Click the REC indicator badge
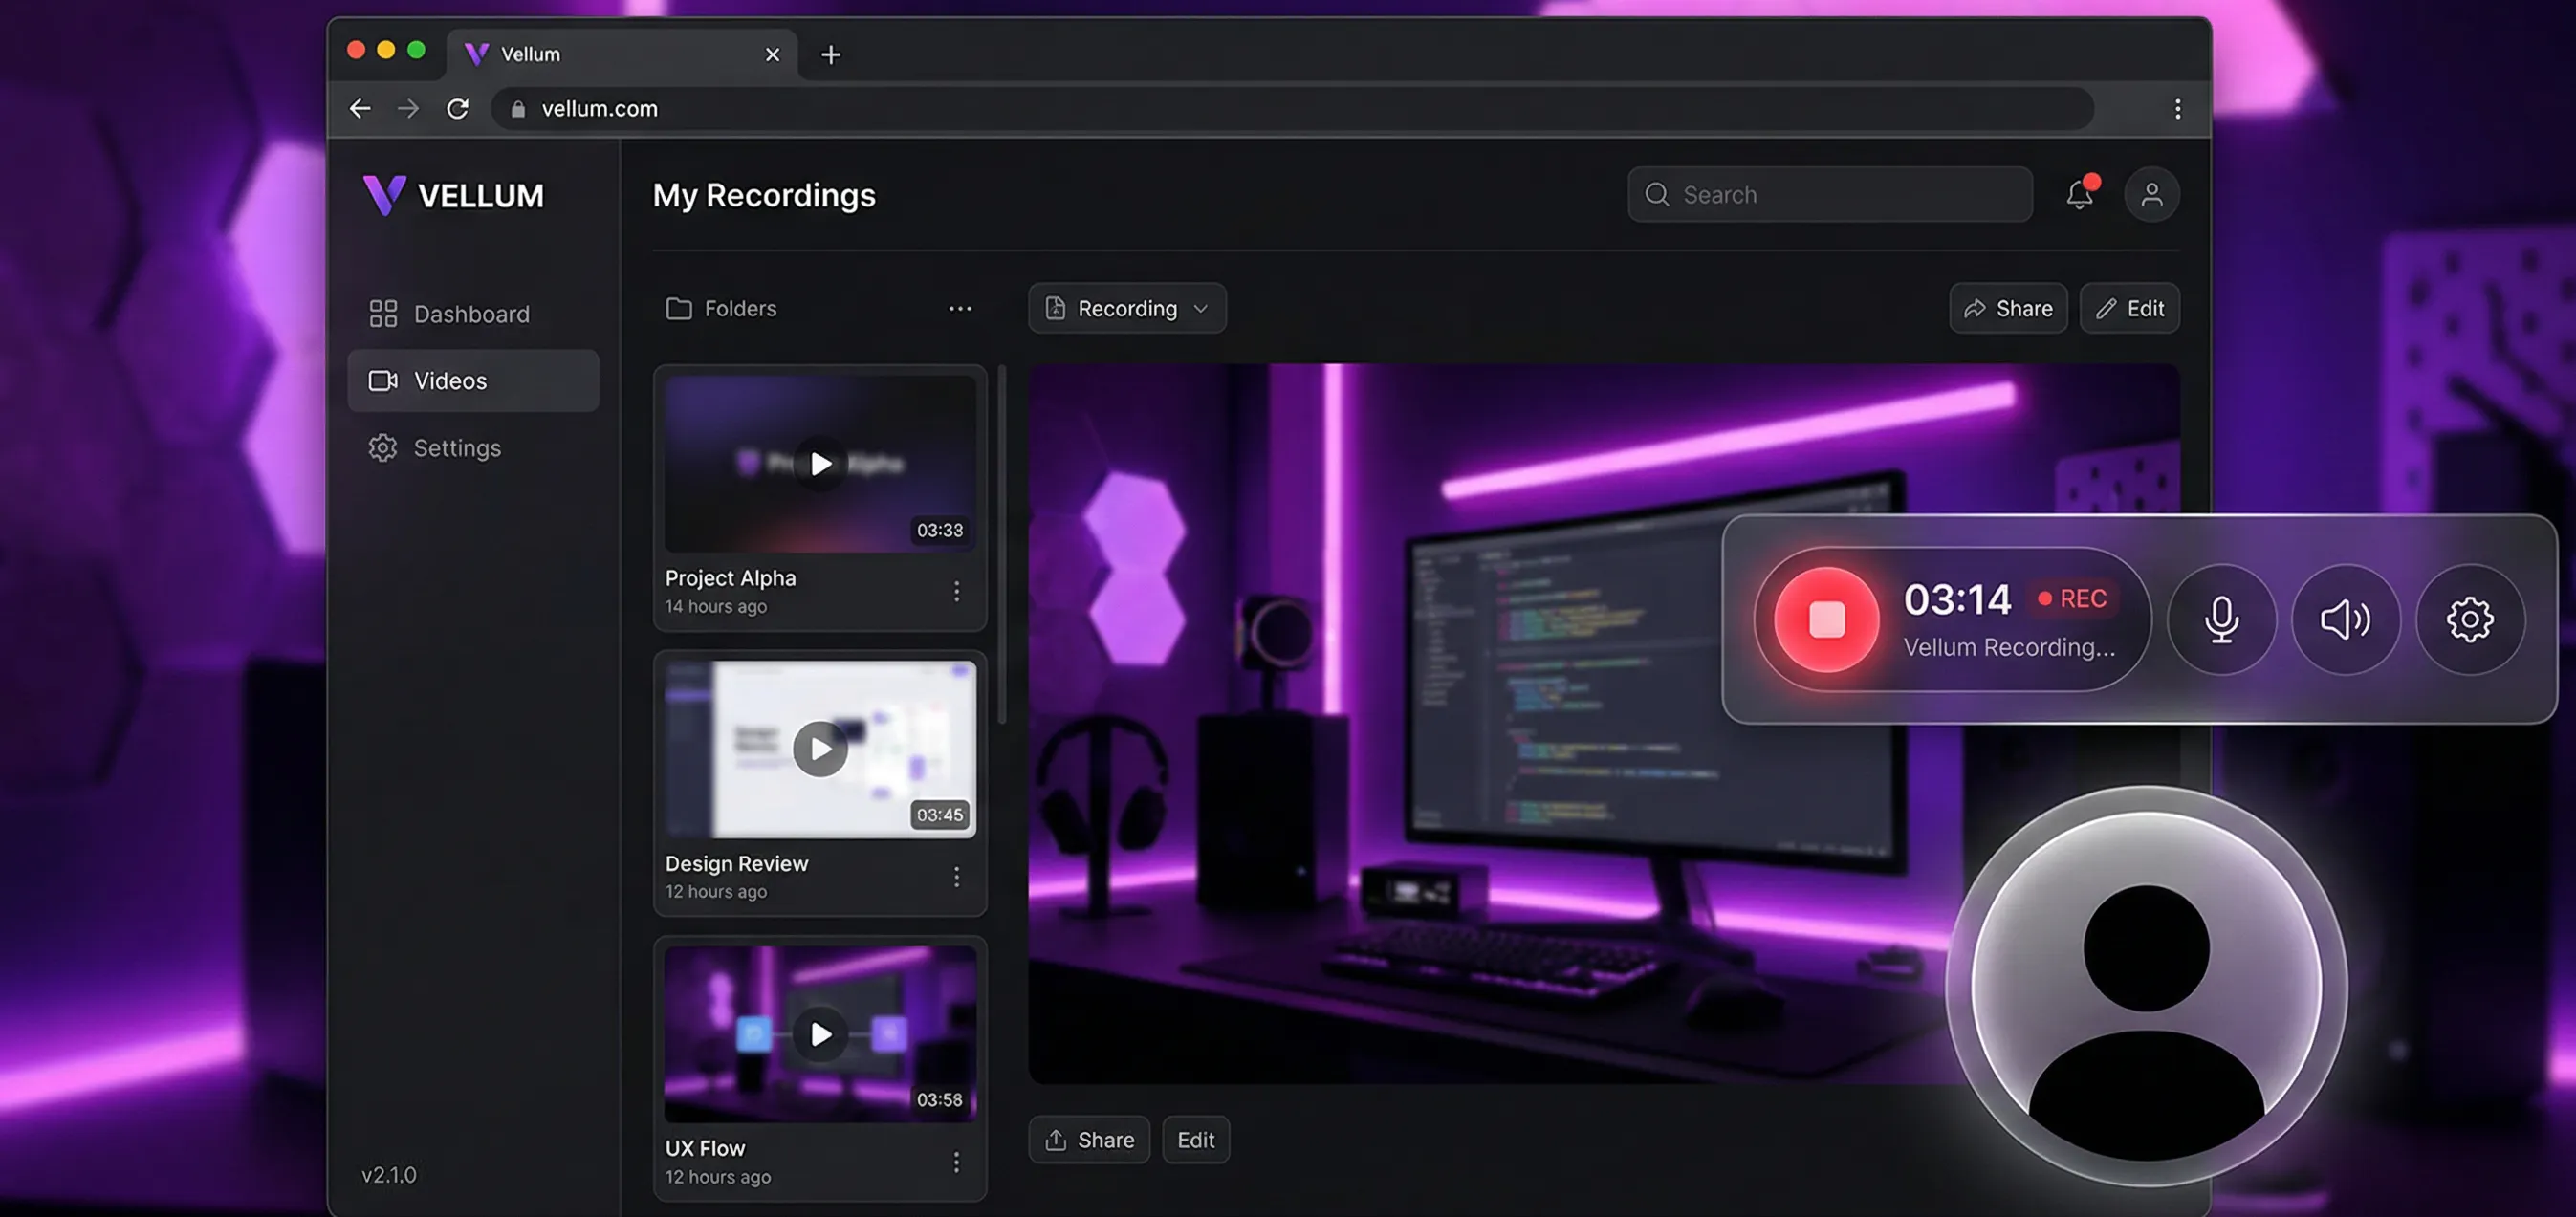Viewport: 2576px width, 1217px height. pos(2073,598)
